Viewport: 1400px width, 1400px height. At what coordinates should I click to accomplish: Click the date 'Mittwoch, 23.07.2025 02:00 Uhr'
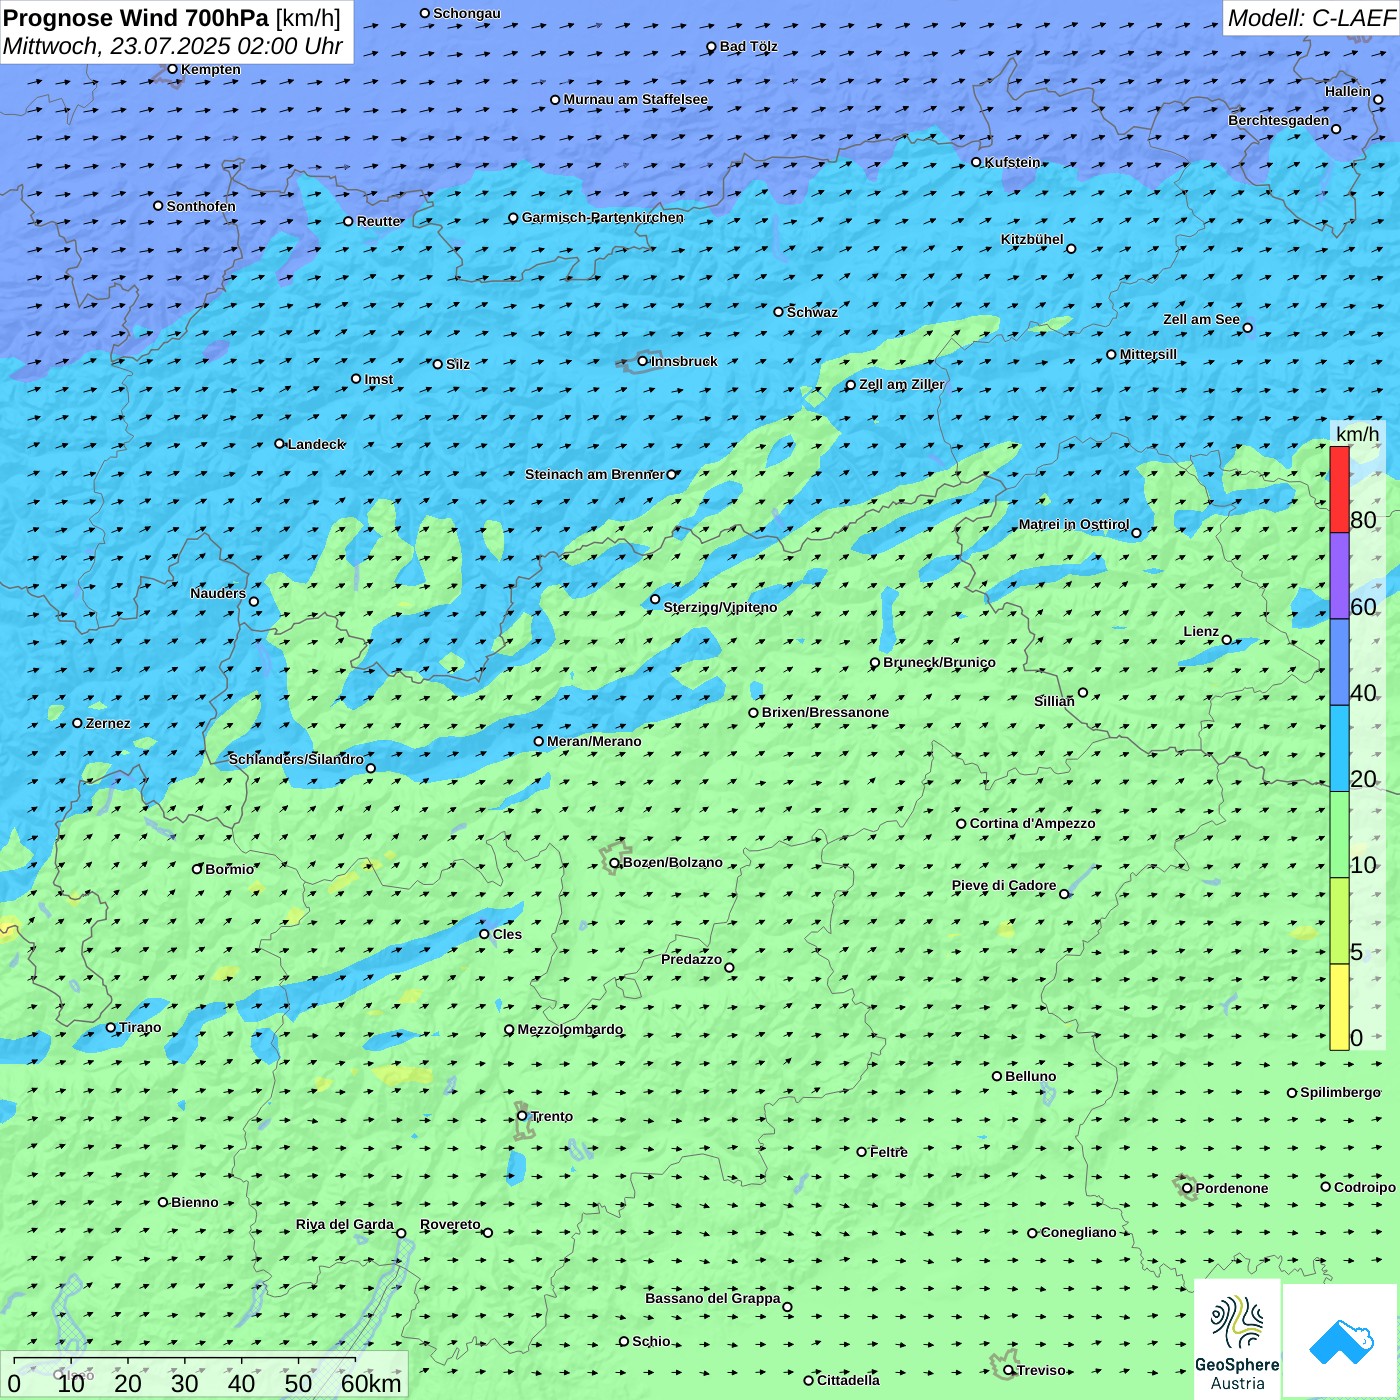(x=173, y=46)
